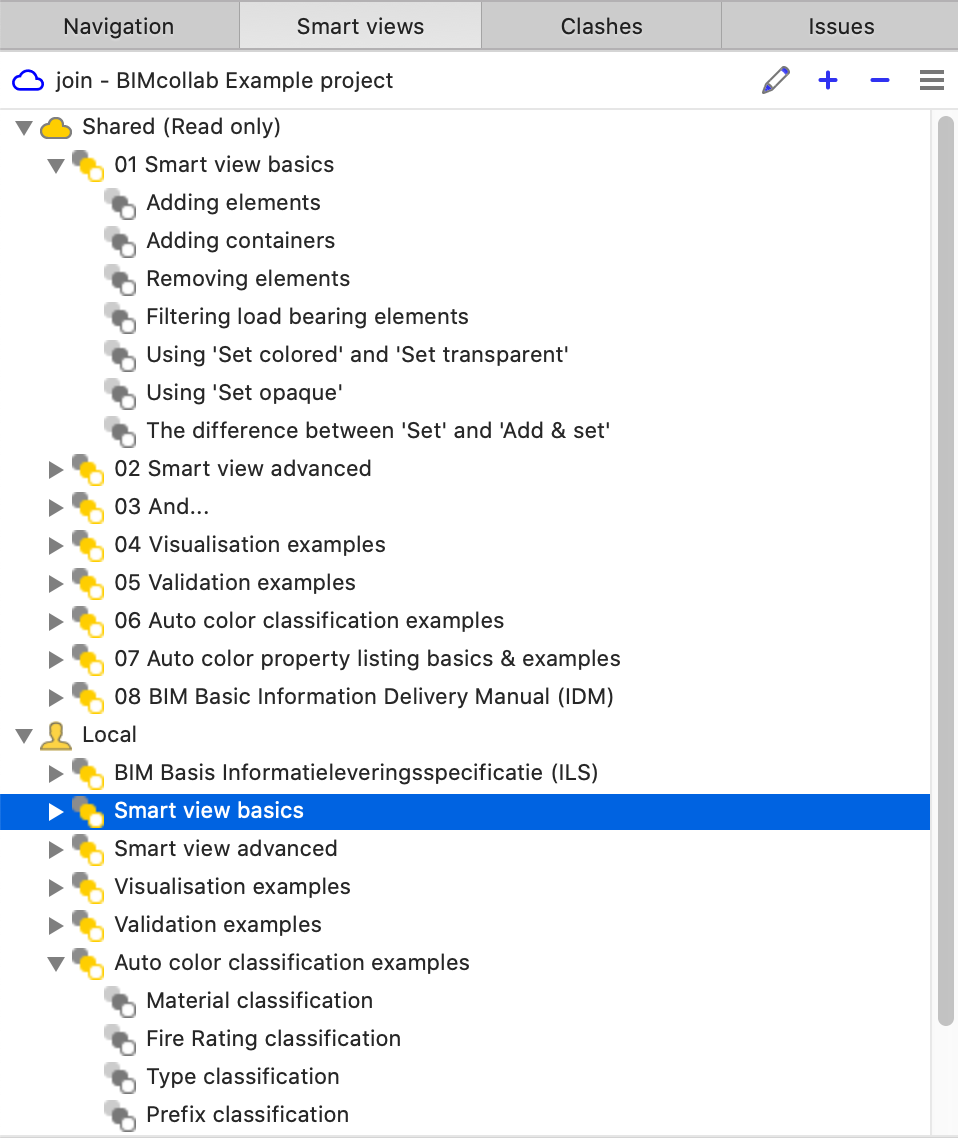Expand the 02 Smart view advanced set
958x1138 pixels.
[x=56, y=470]
